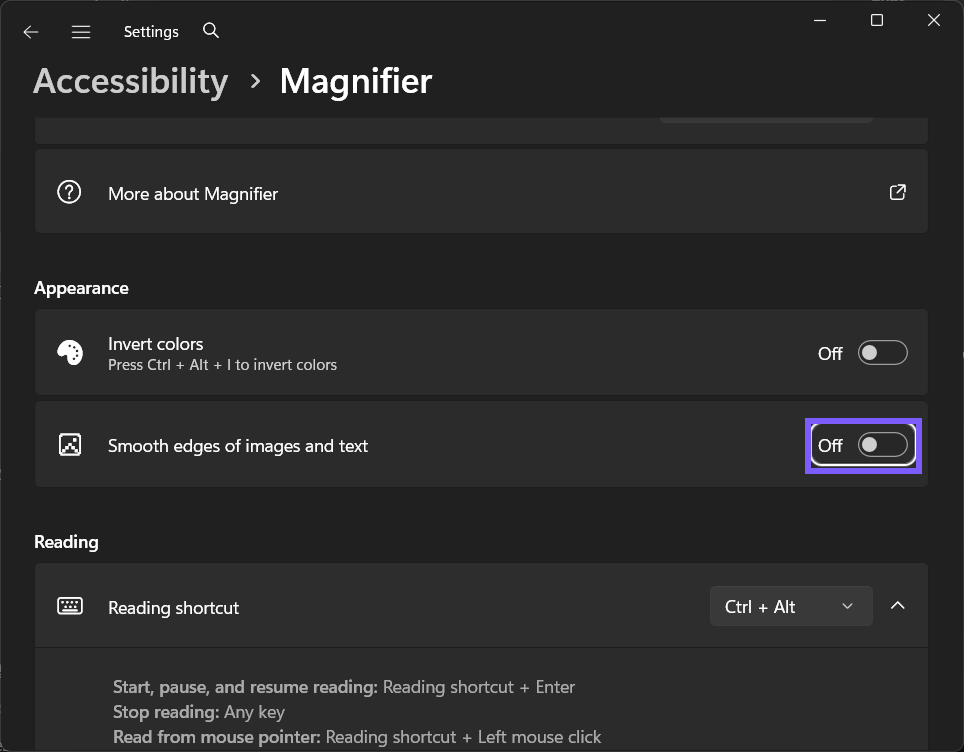Open the Settings search icon

pyautogui.click(x=211, y=31)
